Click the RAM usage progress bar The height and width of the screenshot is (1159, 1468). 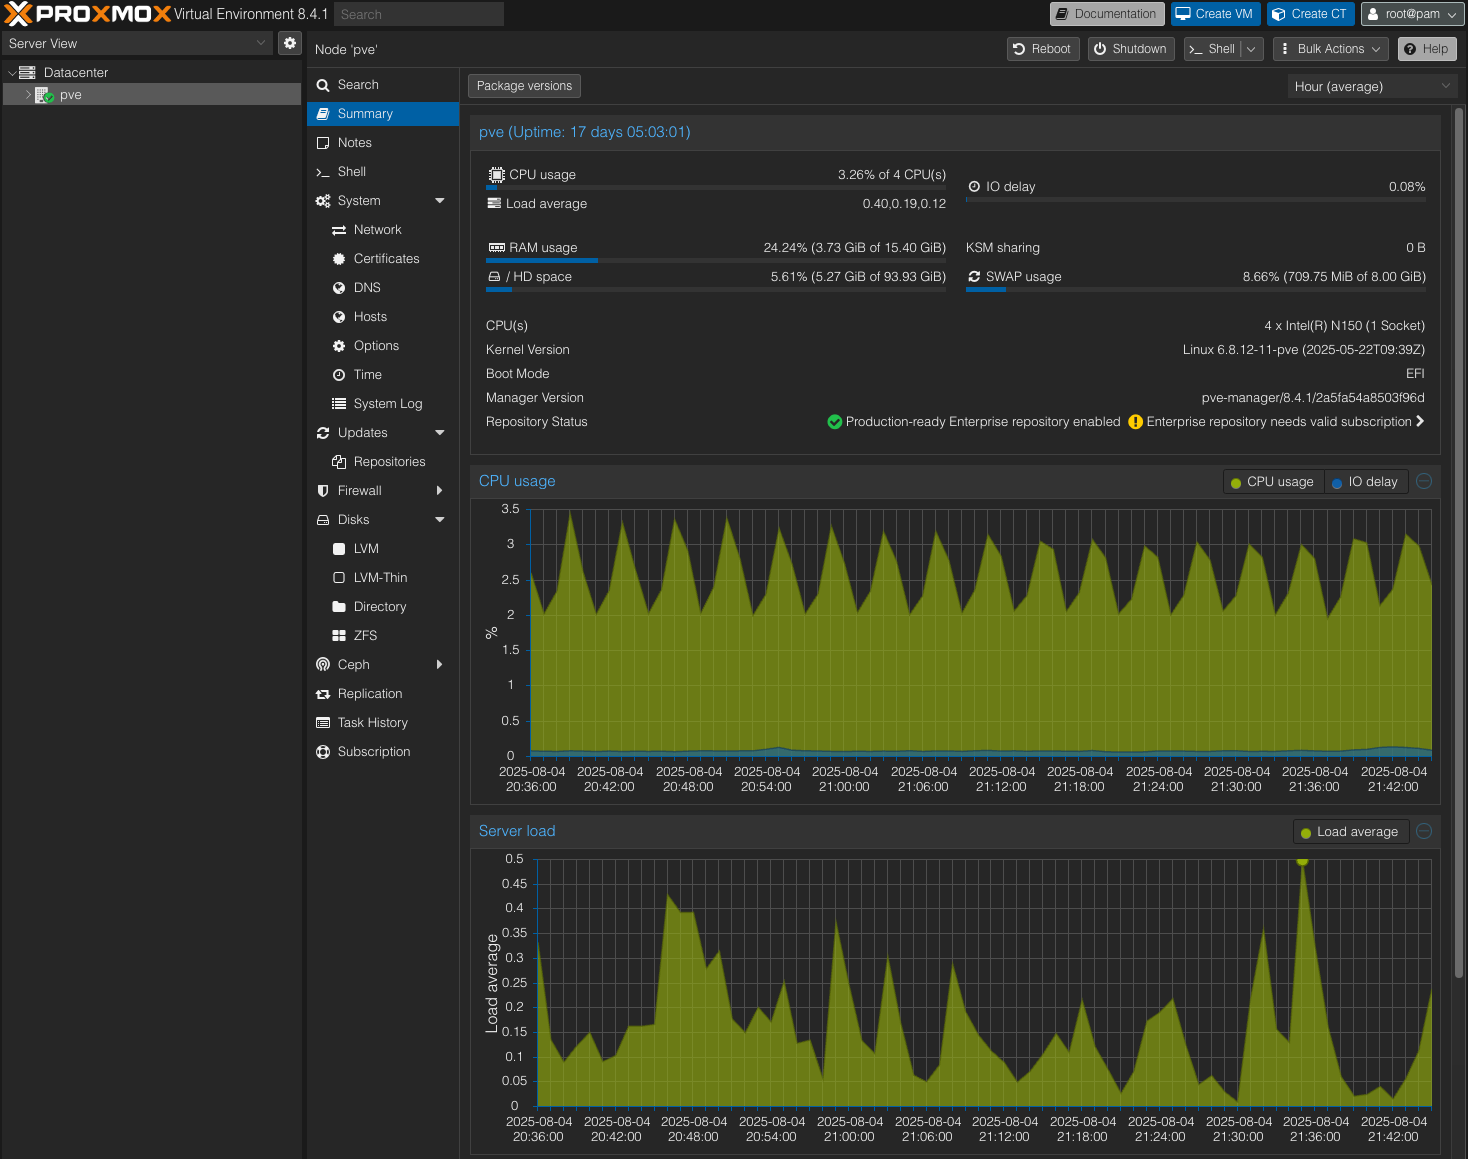pyautogui.click(x=716, y=261)
